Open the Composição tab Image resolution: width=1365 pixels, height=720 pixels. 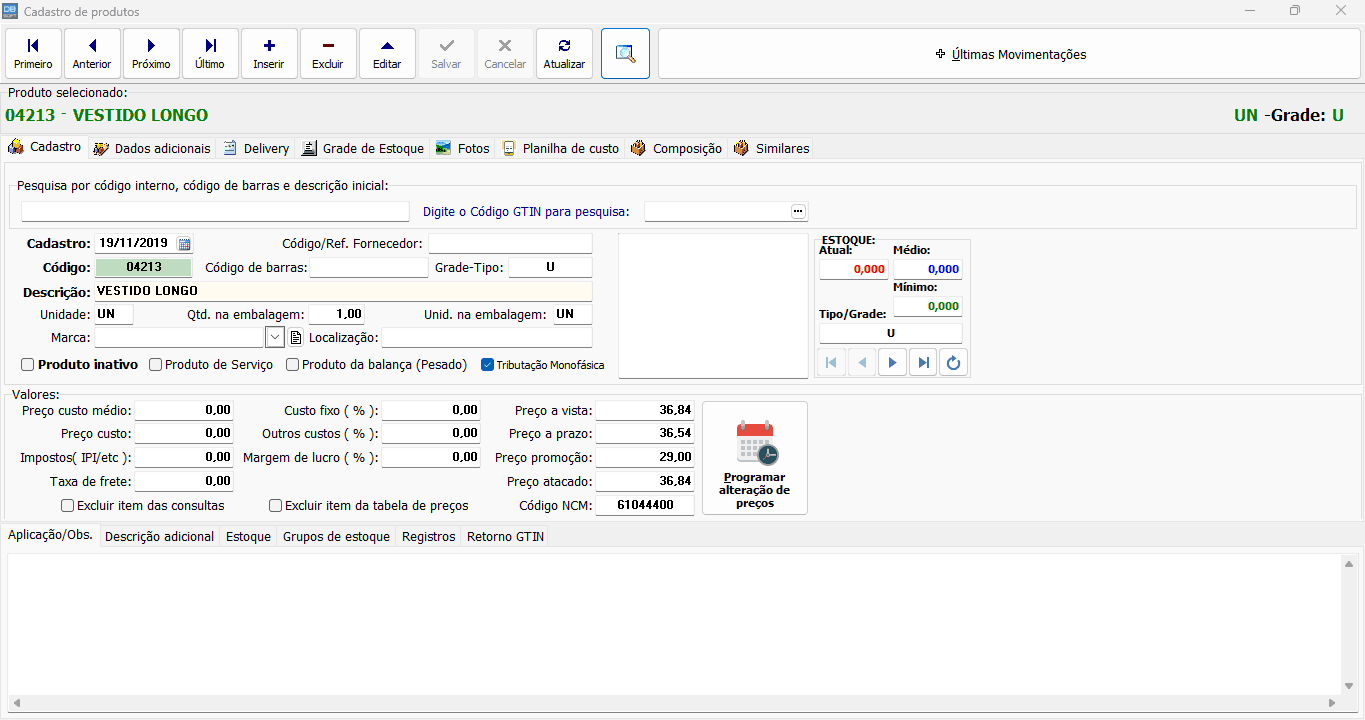pos(676,148)
